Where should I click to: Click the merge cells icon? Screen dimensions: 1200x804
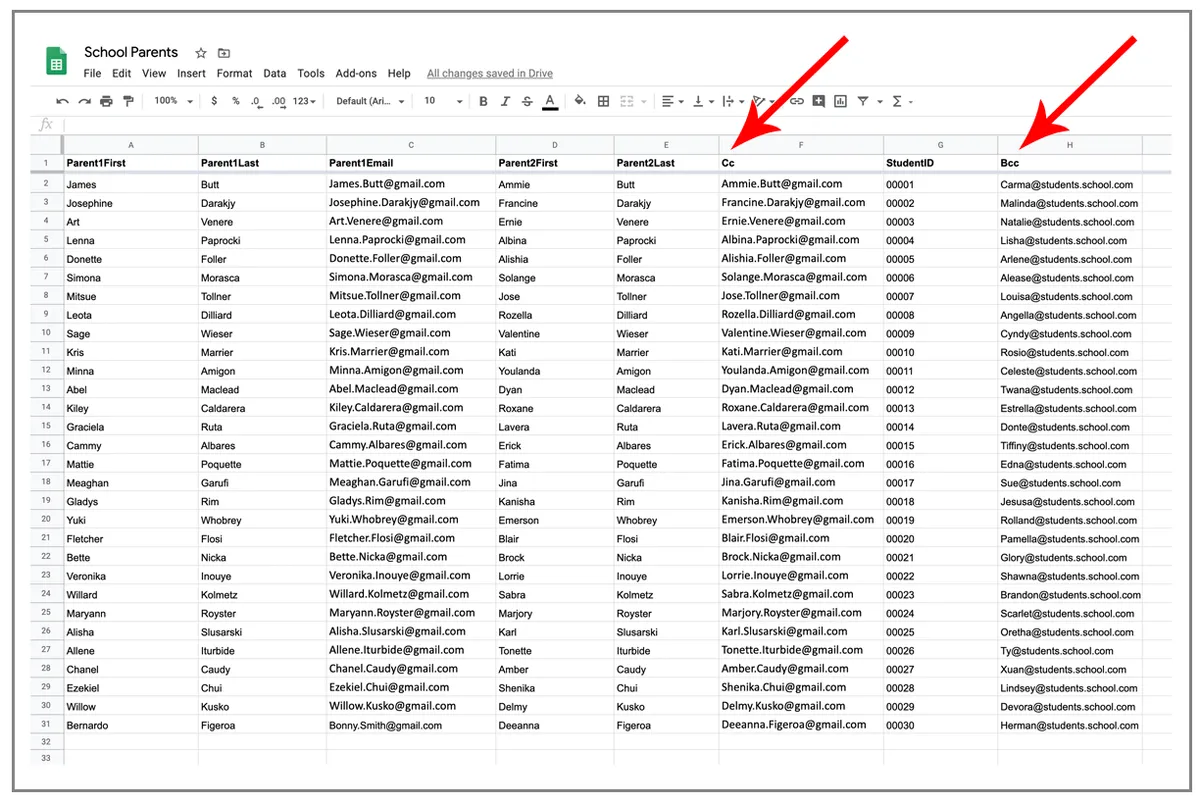[x=627, y=101]
